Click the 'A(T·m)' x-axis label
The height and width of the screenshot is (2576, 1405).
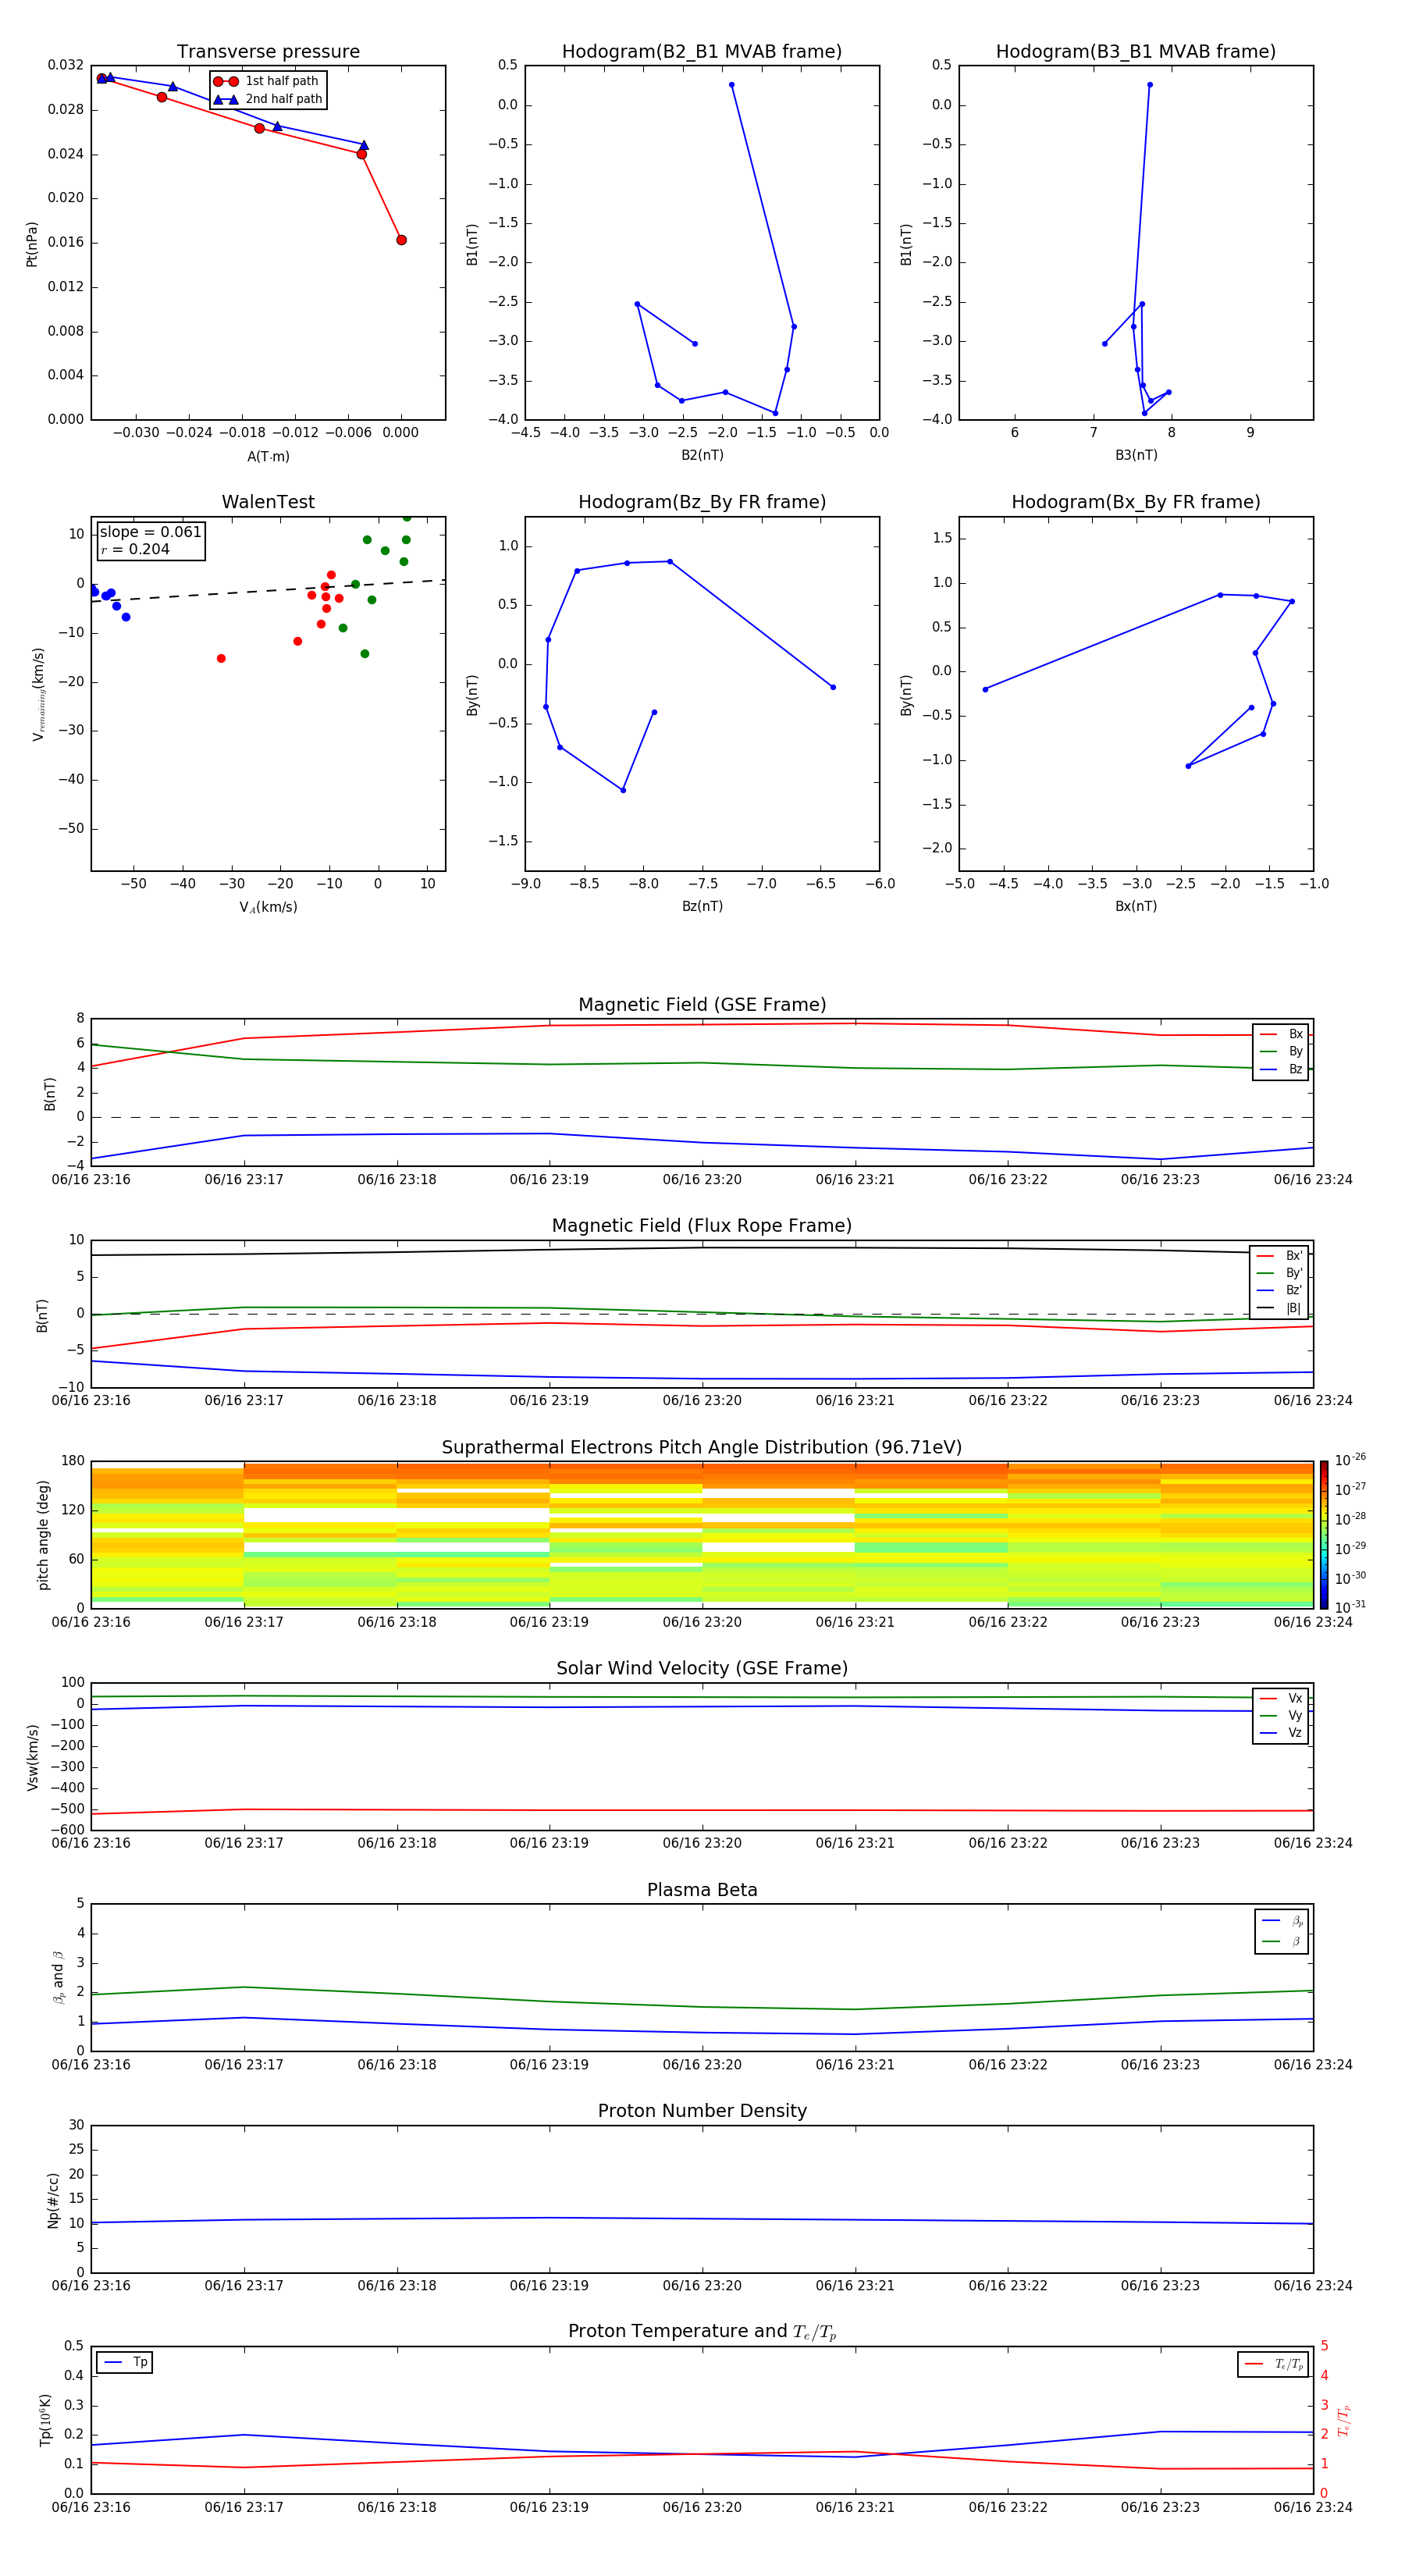pyautogui.click(x=268, y=457)
